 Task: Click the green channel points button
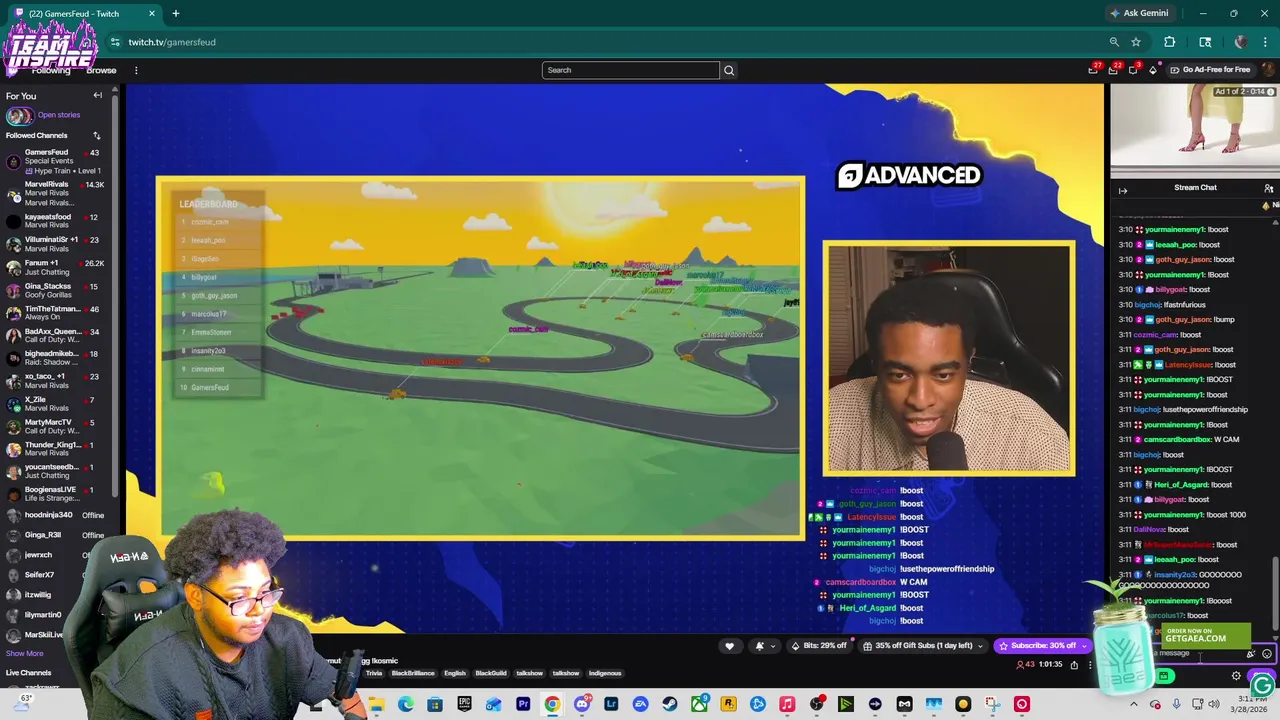pyautogui.click(x=1164, y=676)
